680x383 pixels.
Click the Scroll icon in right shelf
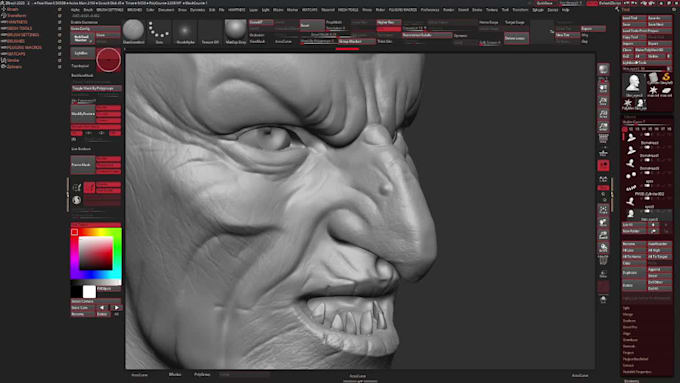point(603,88)
